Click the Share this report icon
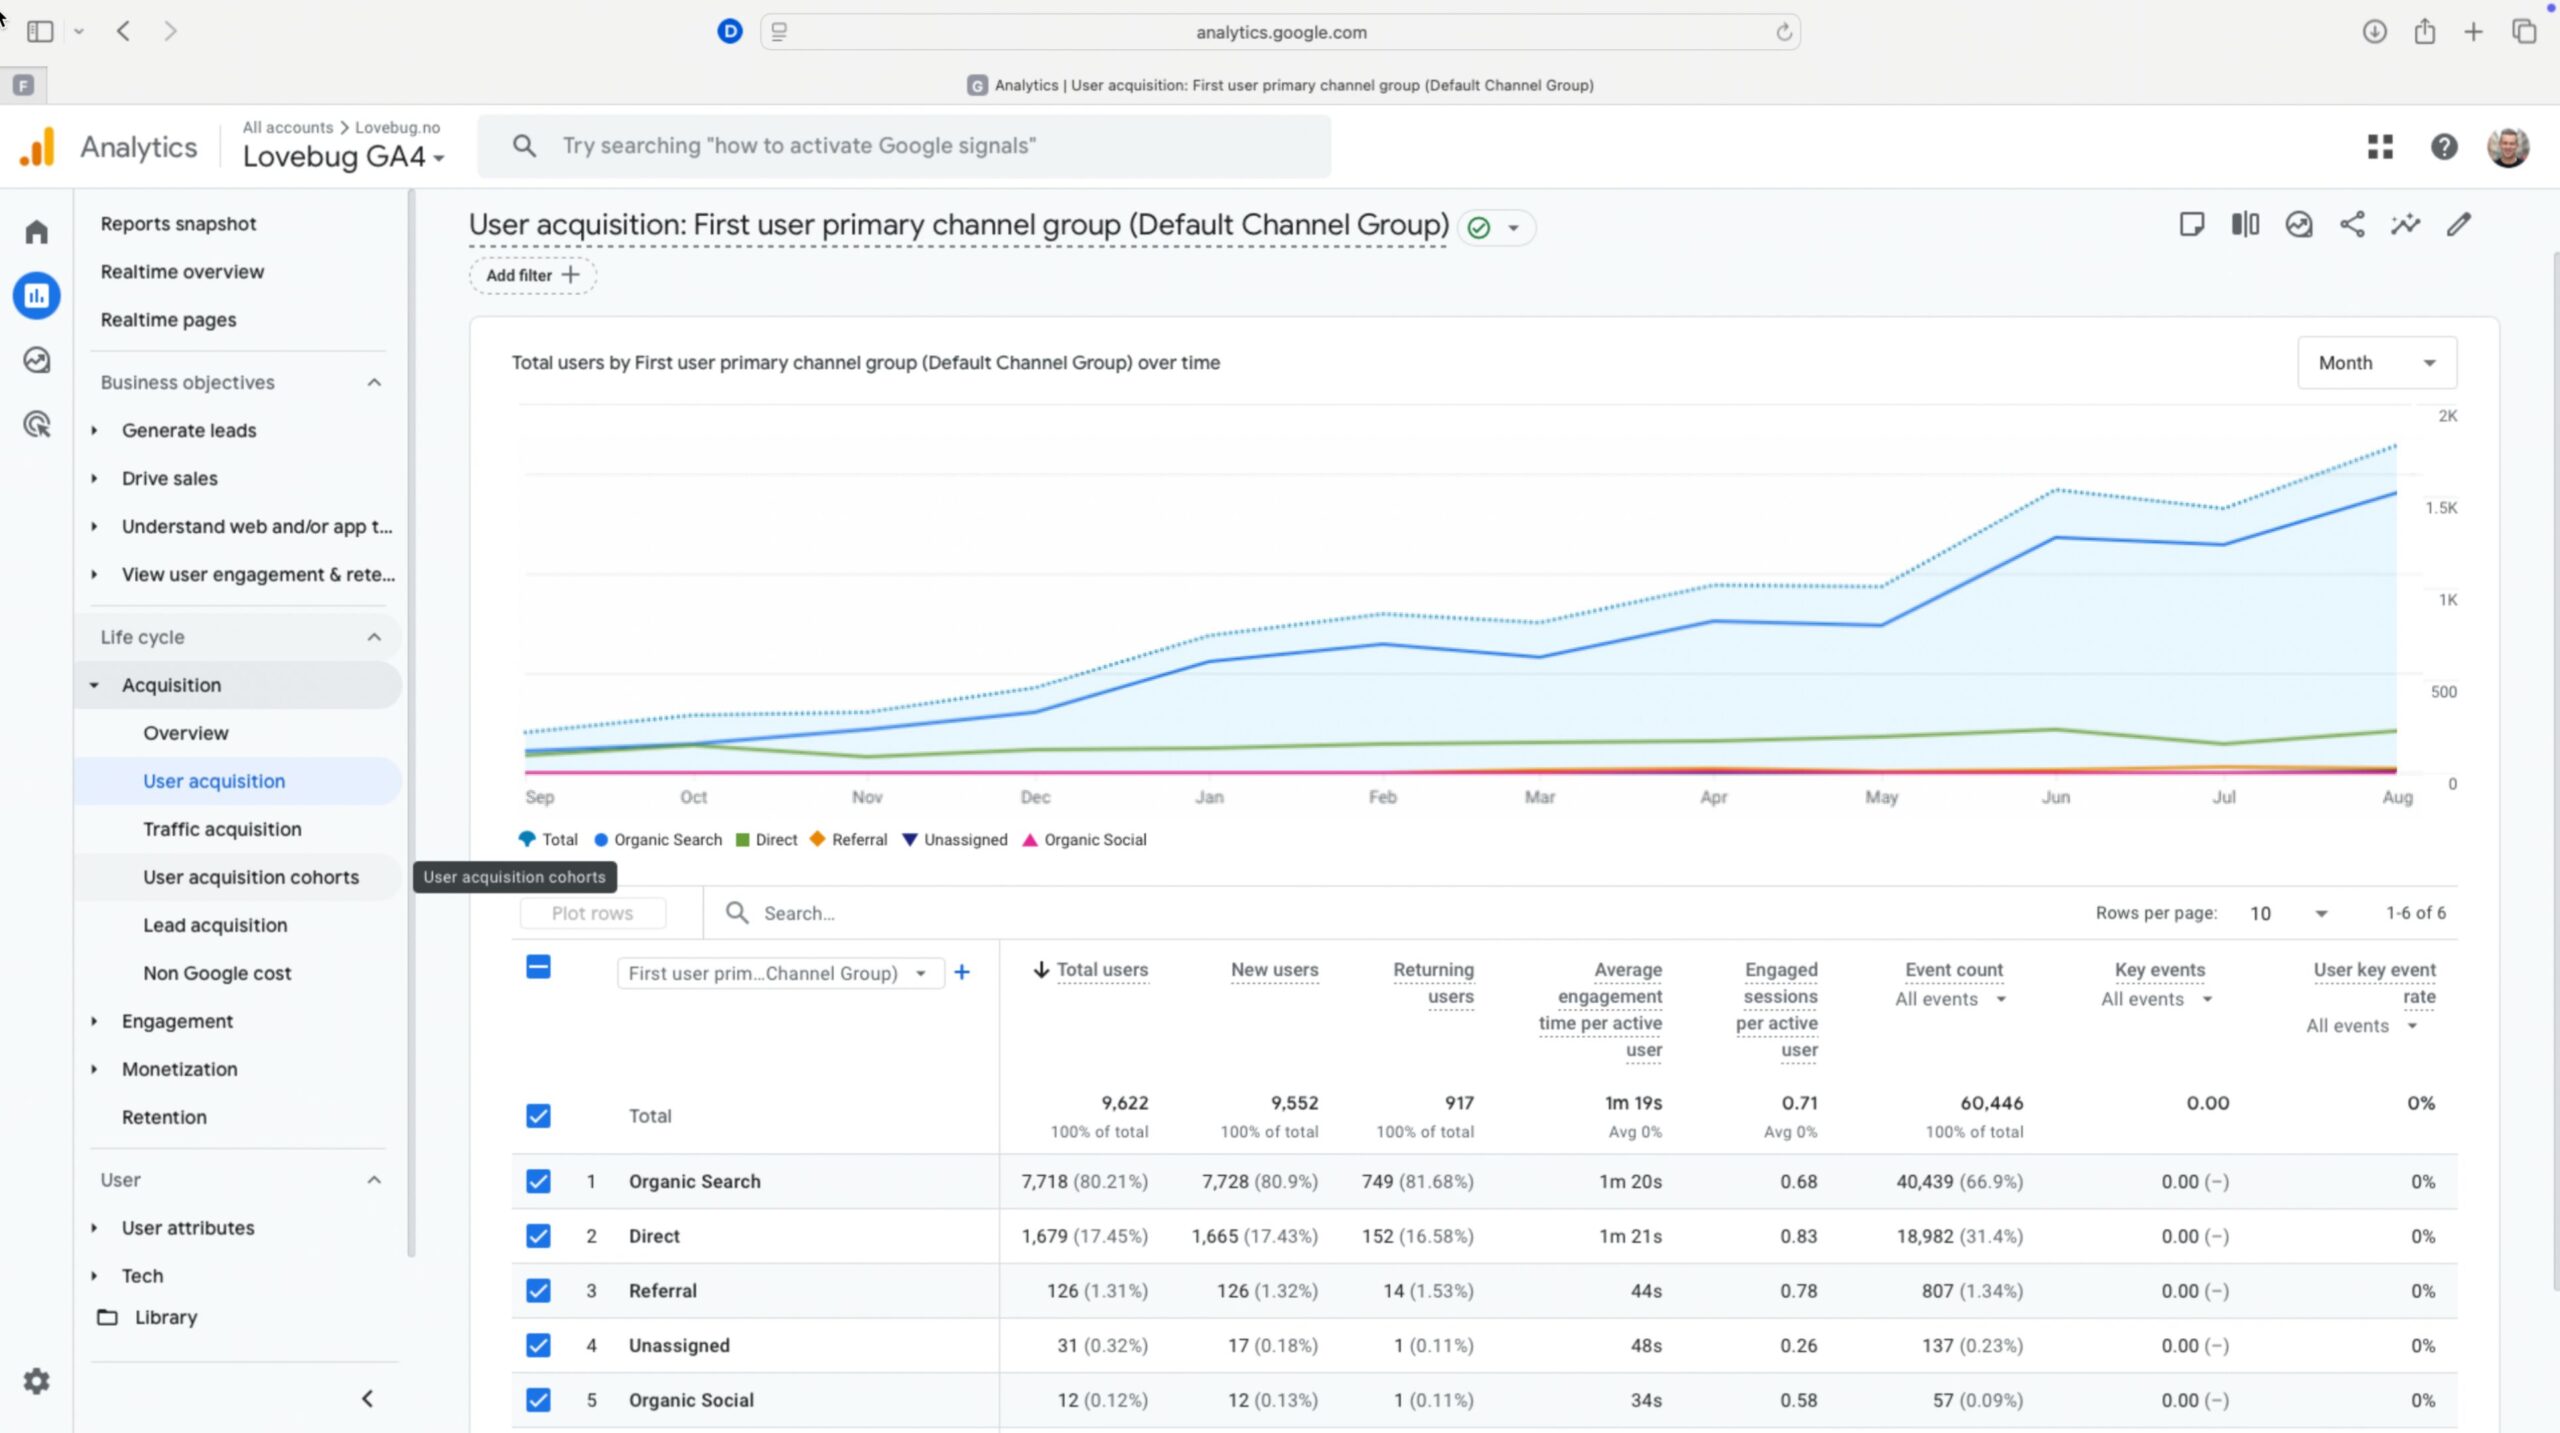Image resolution: width=2560 pixels, height=1433 pixels. [2352, 224]
